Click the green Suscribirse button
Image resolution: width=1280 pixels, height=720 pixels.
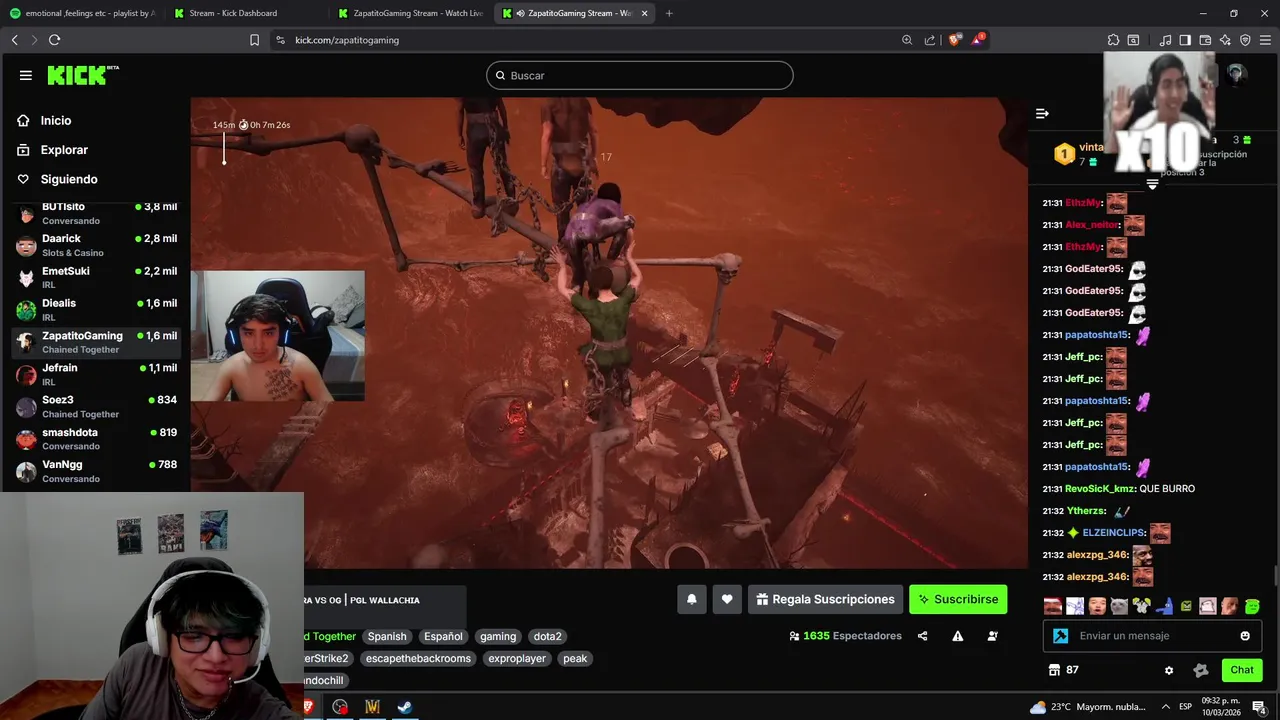click(x=958, y=599)
